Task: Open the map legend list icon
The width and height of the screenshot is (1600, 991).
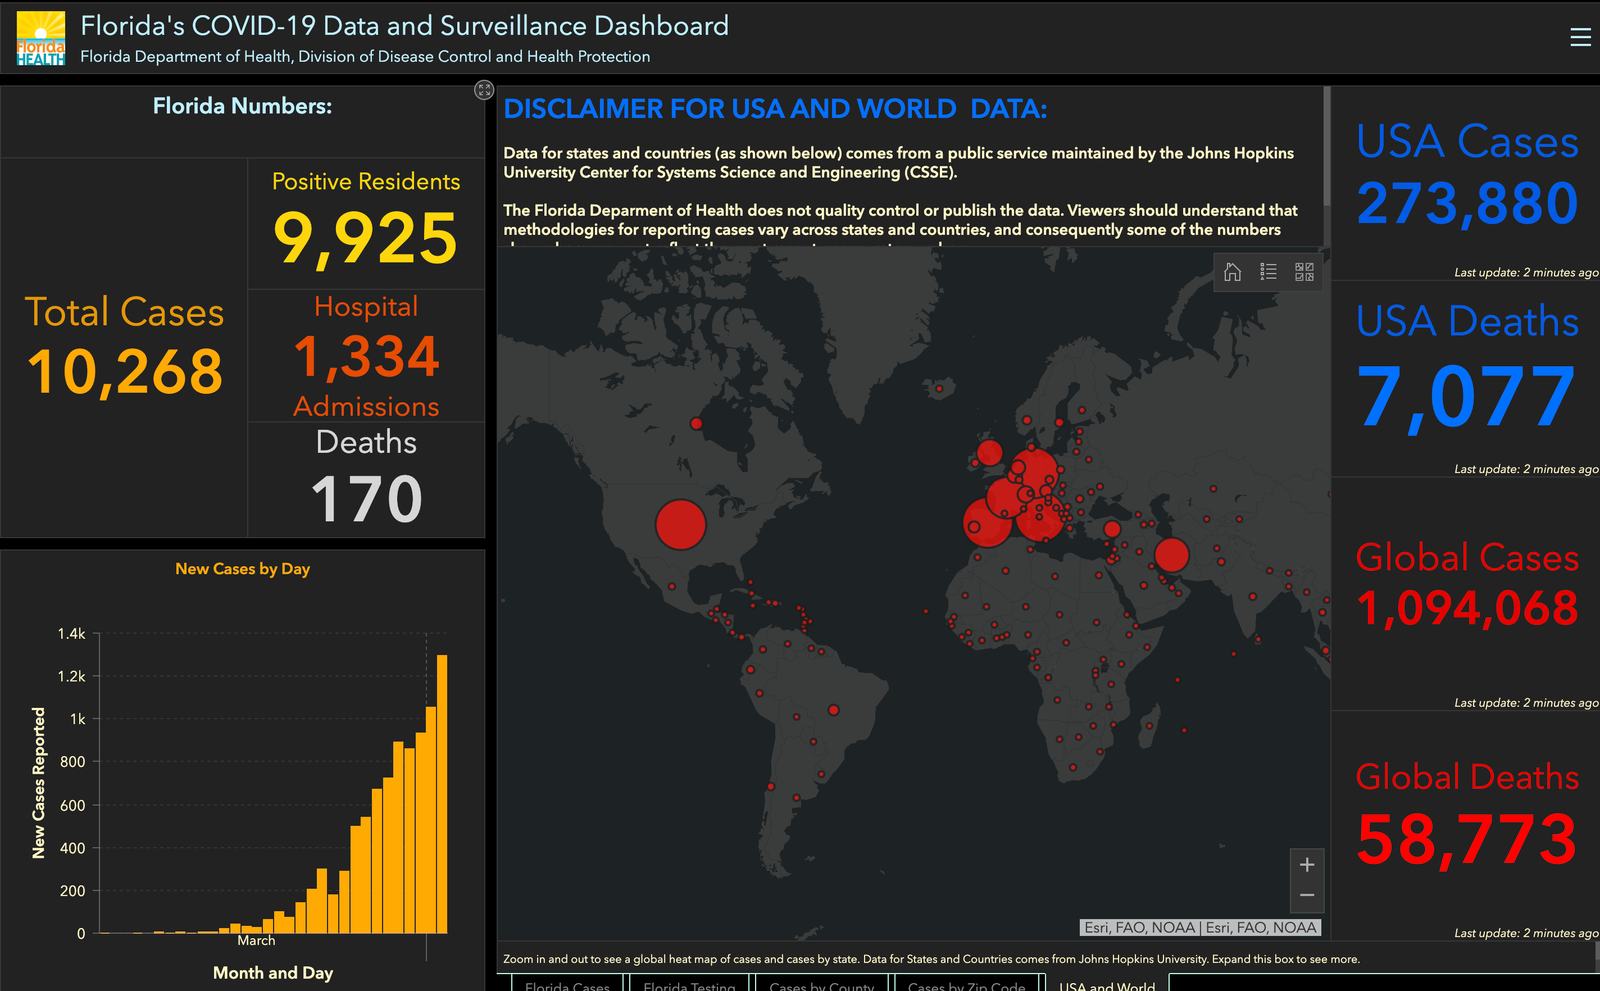Action: pyautogui.click(x=1268, y=272)
